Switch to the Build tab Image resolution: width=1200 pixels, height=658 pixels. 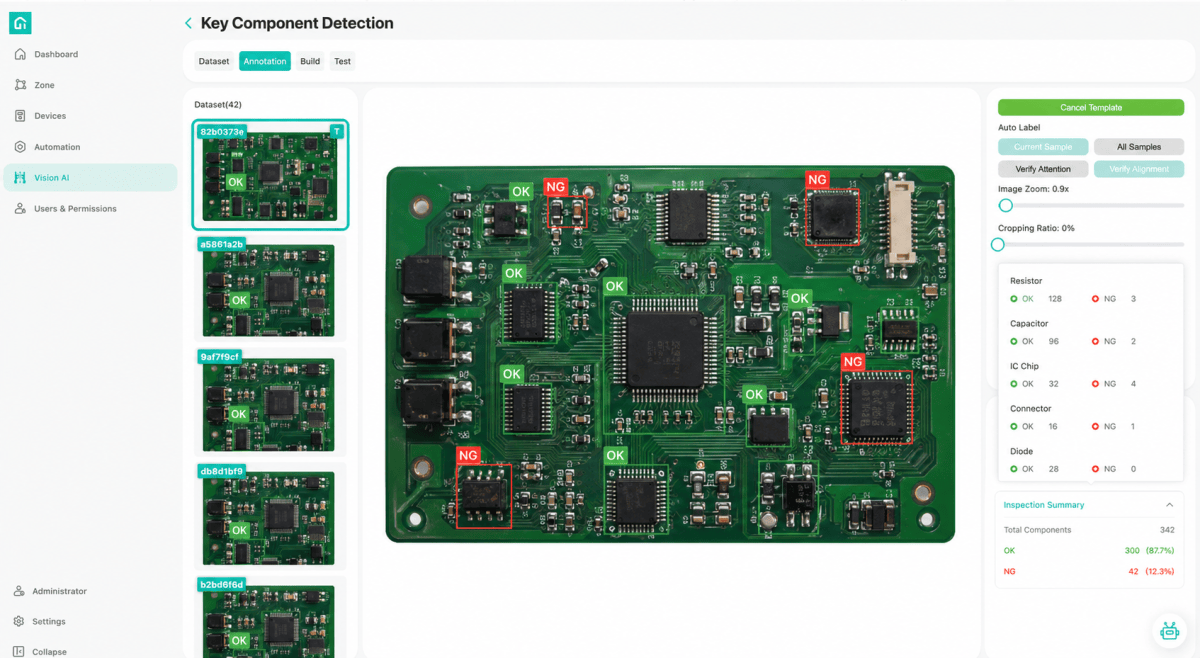click(x=310, y=61)
